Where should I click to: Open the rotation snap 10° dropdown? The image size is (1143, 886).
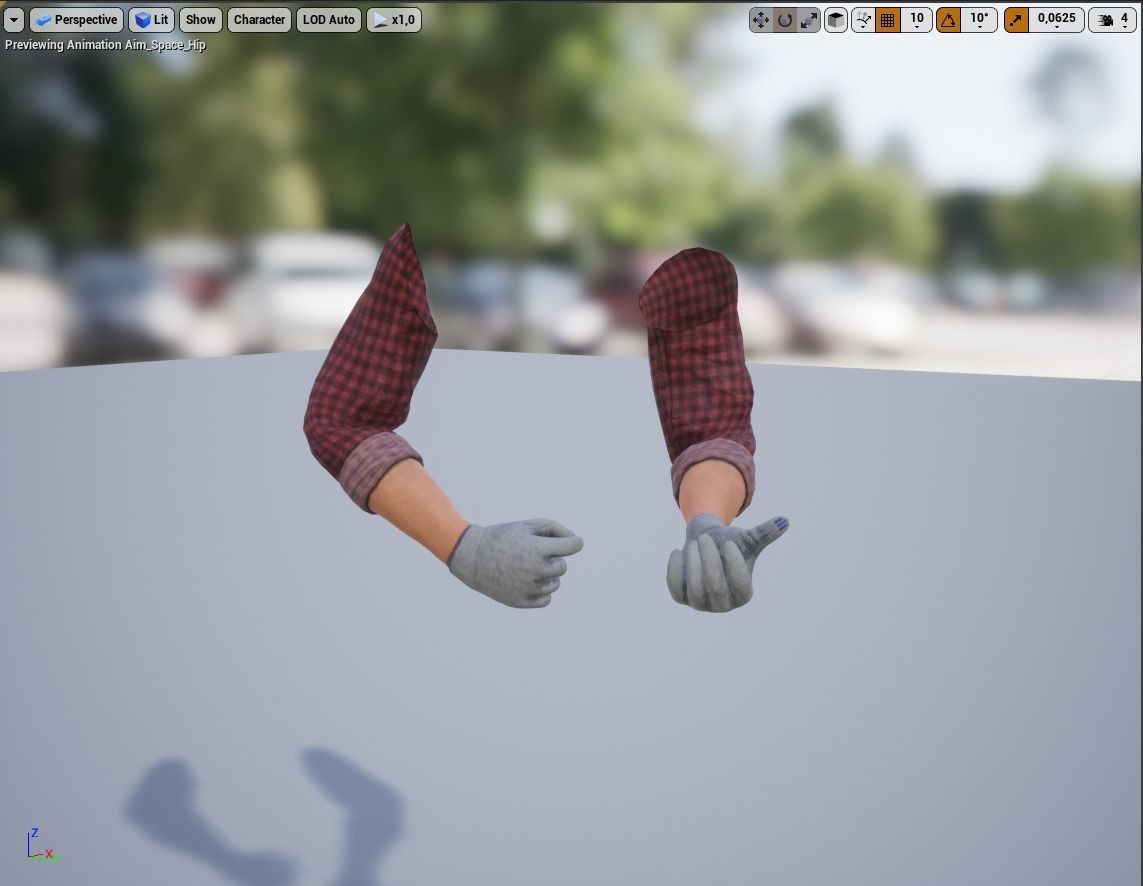pyautogui.click(x=979, y=20)
